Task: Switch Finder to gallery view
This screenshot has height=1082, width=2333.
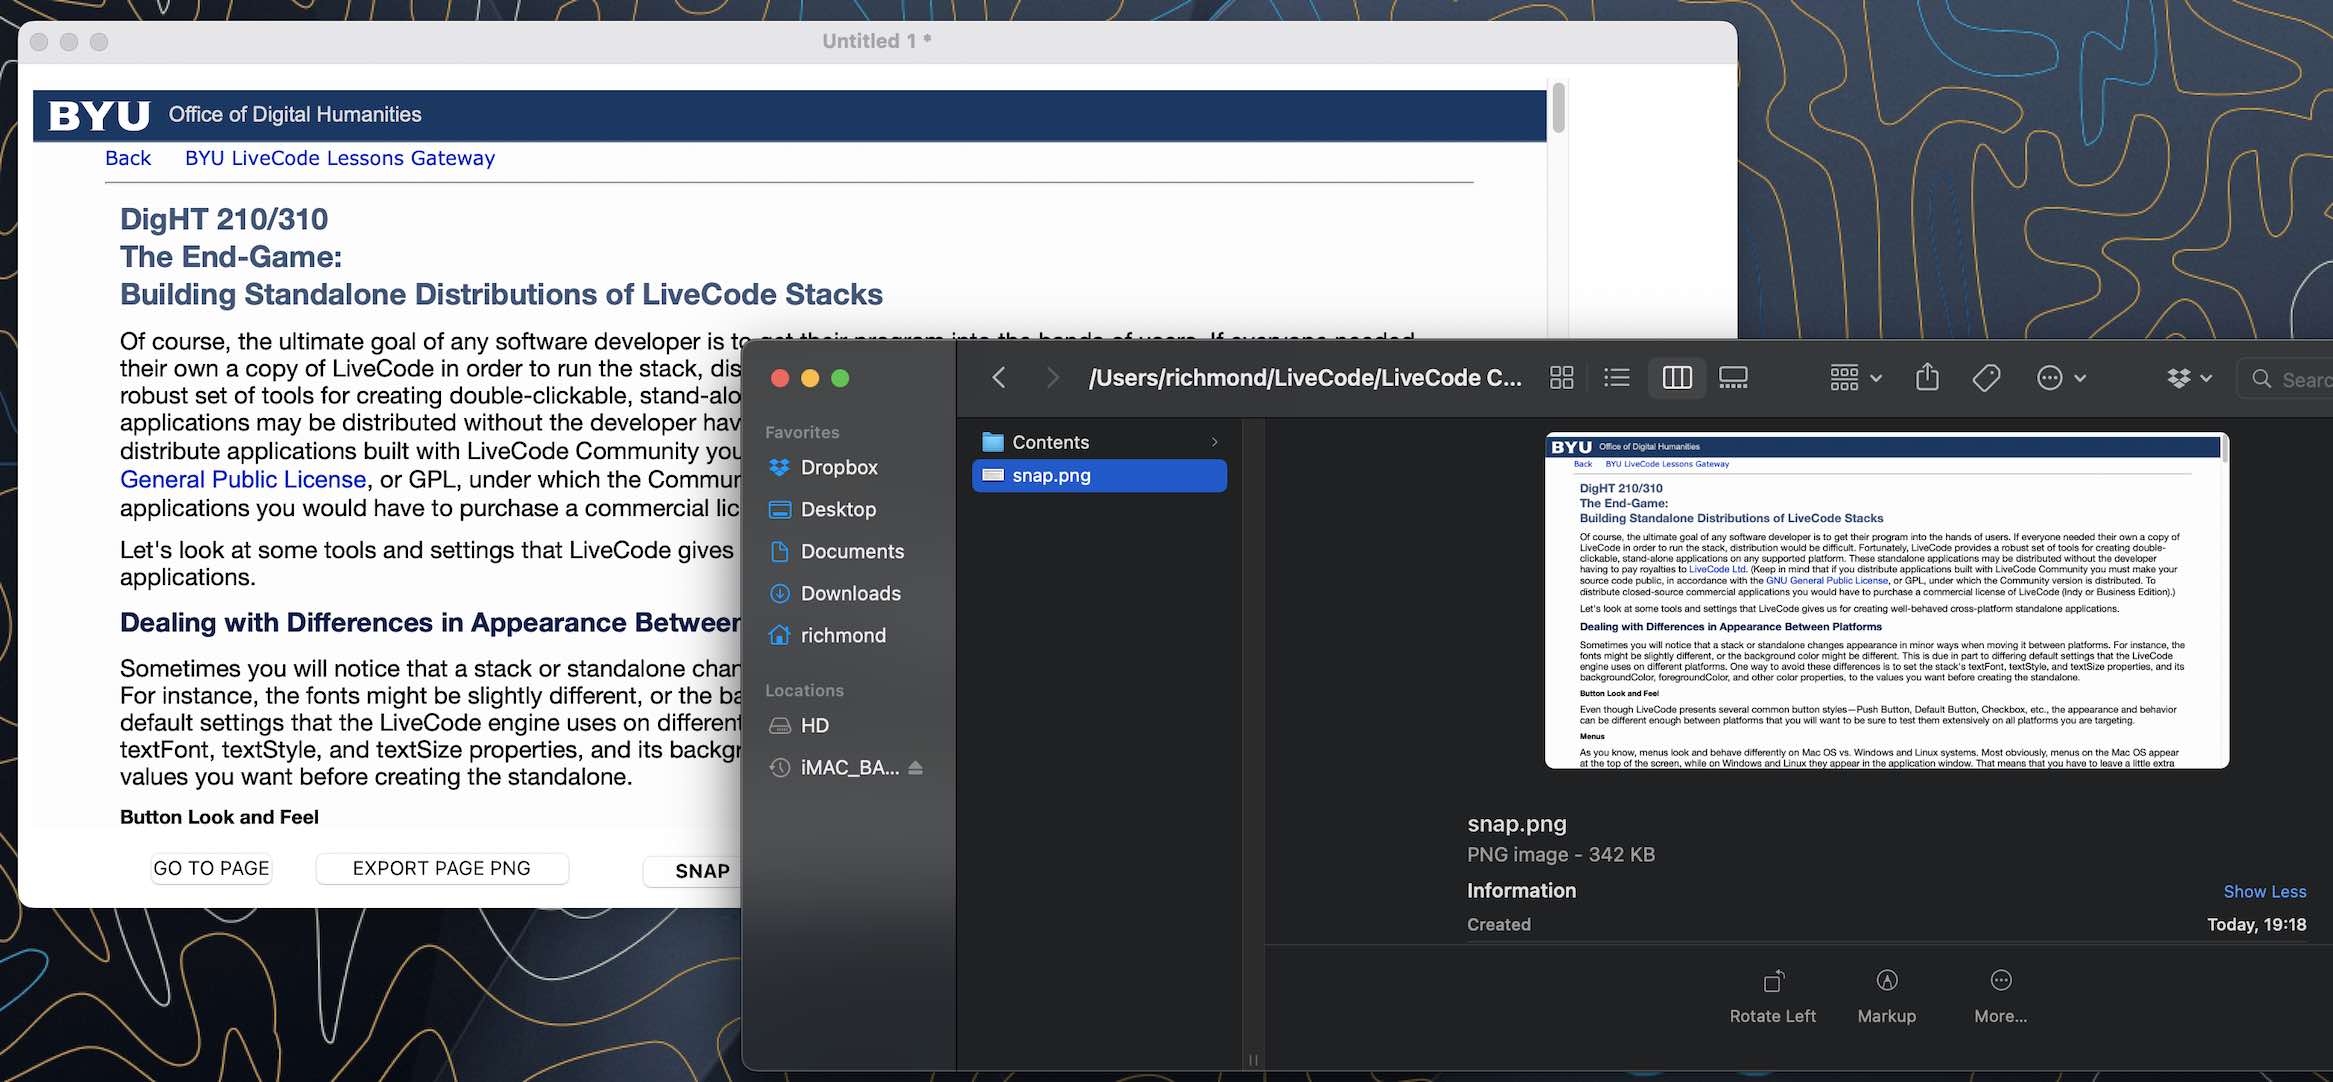Action: point(1733,378)
